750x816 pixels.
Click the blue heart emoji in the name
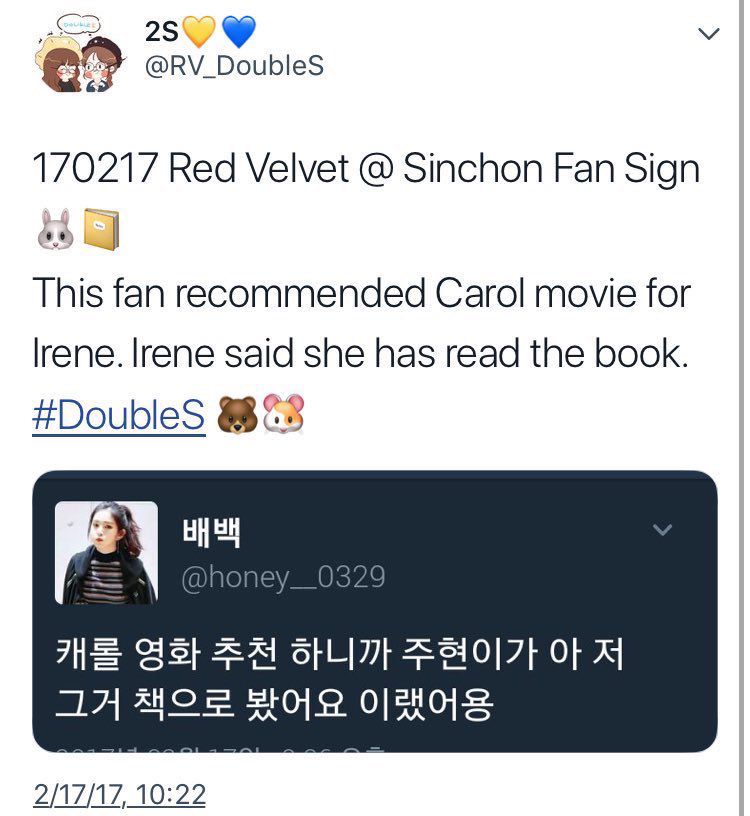[239, 32]
